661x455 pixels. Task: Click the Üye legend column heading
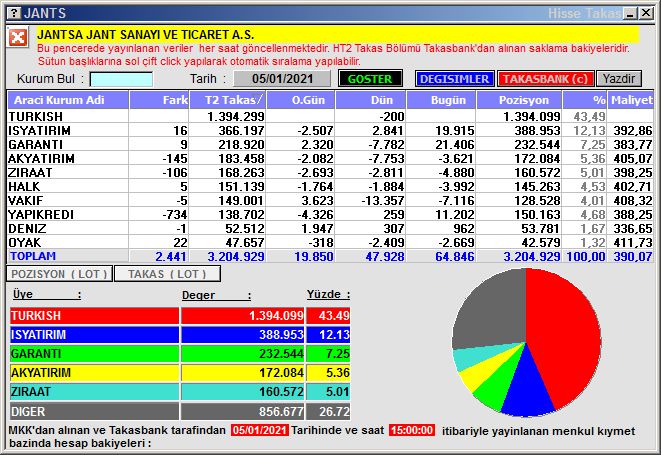point(46,294)
